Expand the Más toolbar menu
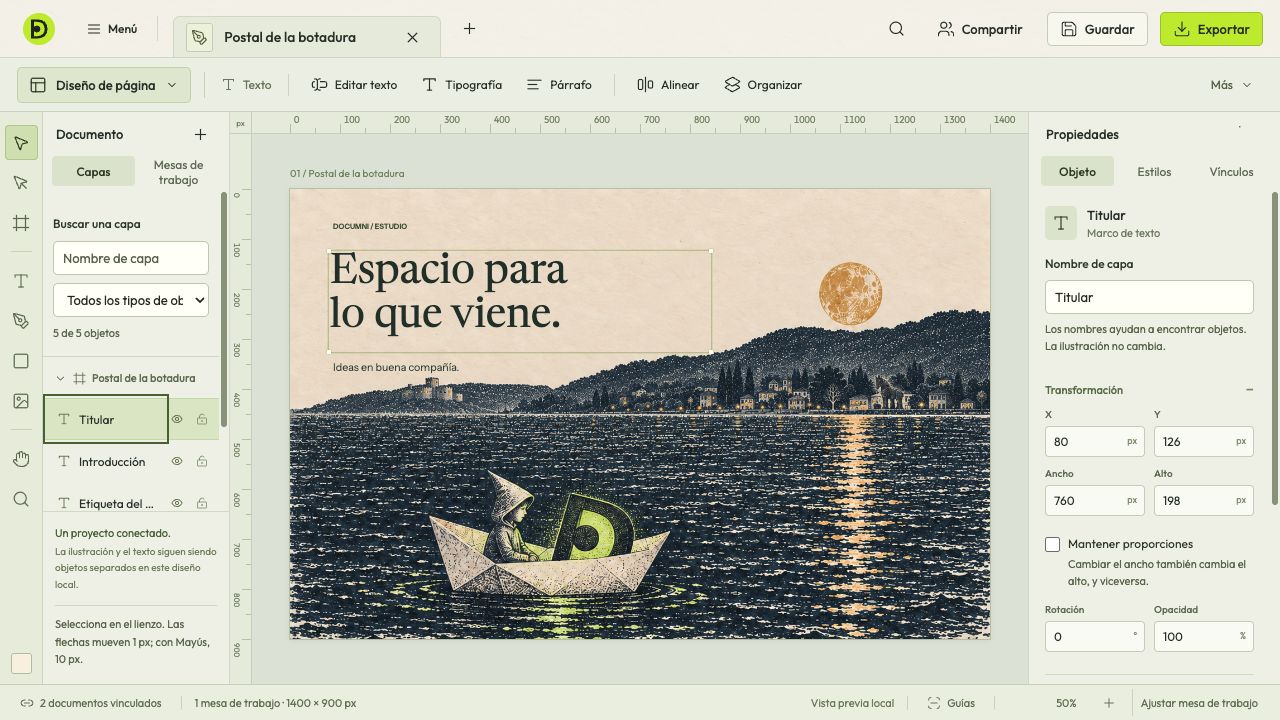 point(1231,85)
